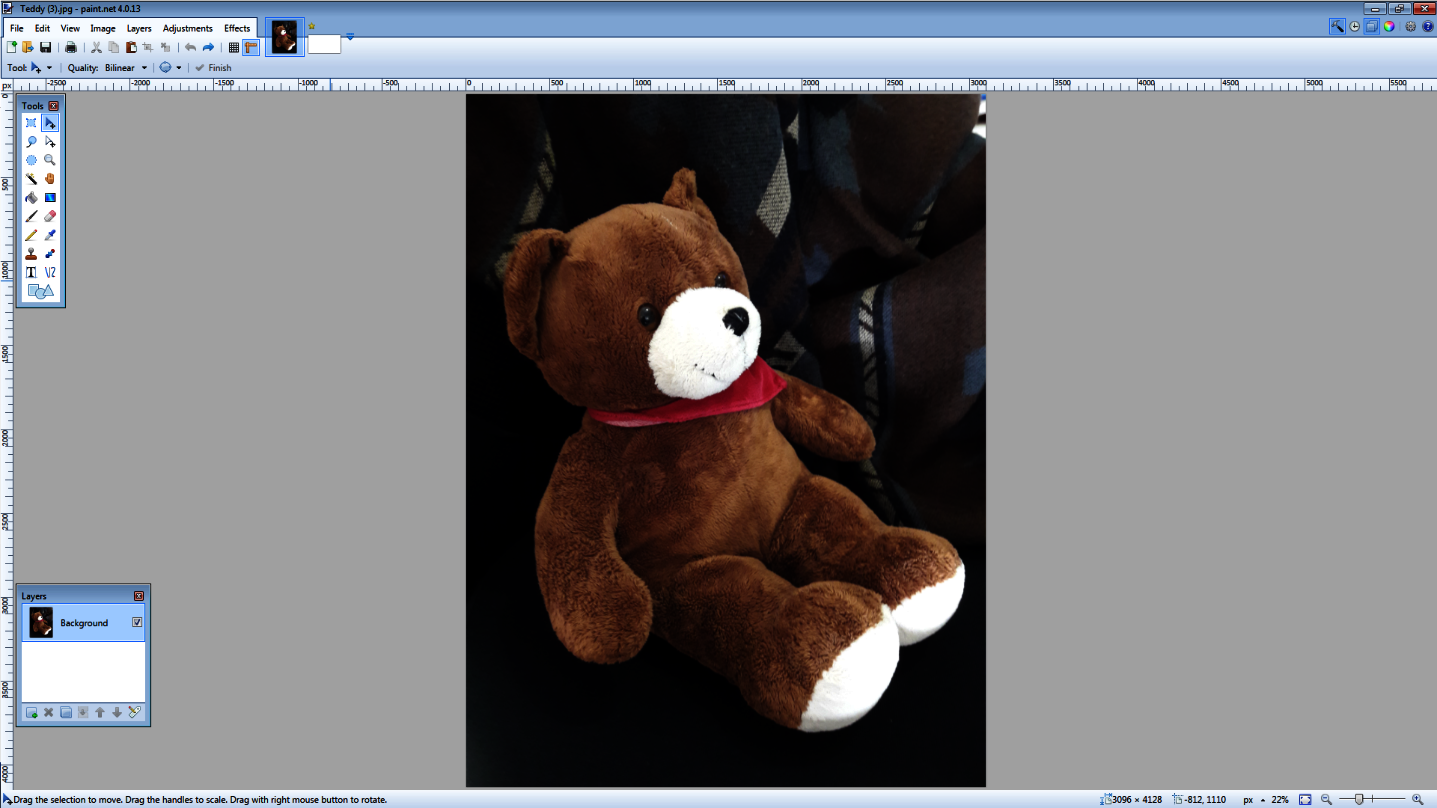Select the Magic Wand tool
The height and width of the screenshot is (808, 1437).
coord(31,178)
